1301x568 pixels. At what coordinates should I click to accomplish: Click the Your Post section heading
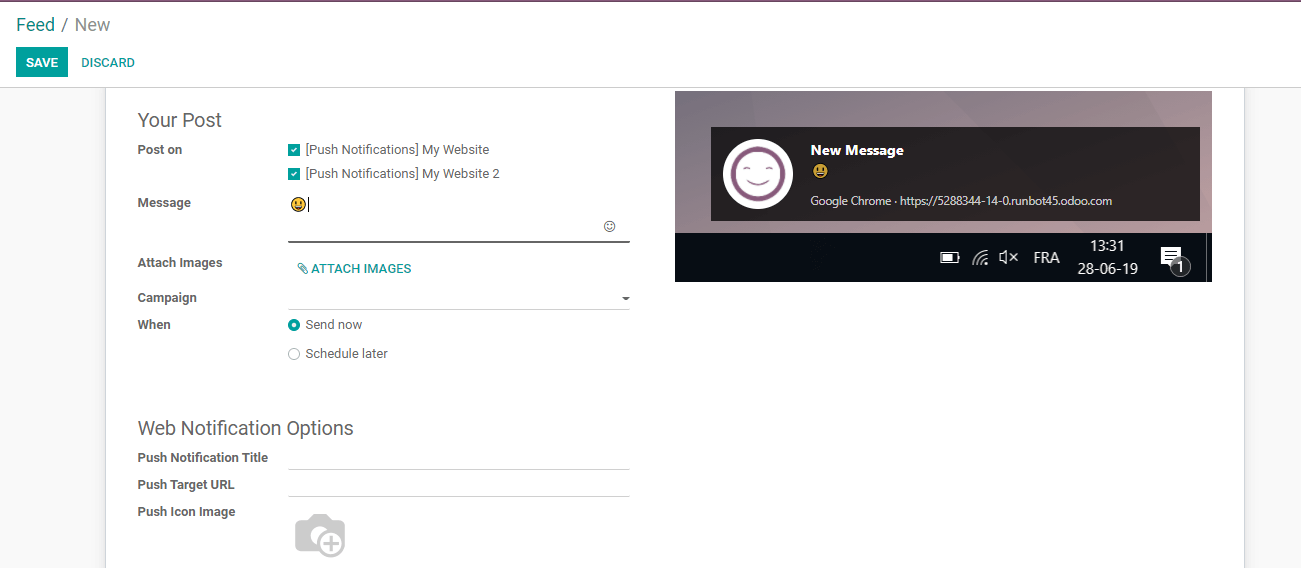180,120
